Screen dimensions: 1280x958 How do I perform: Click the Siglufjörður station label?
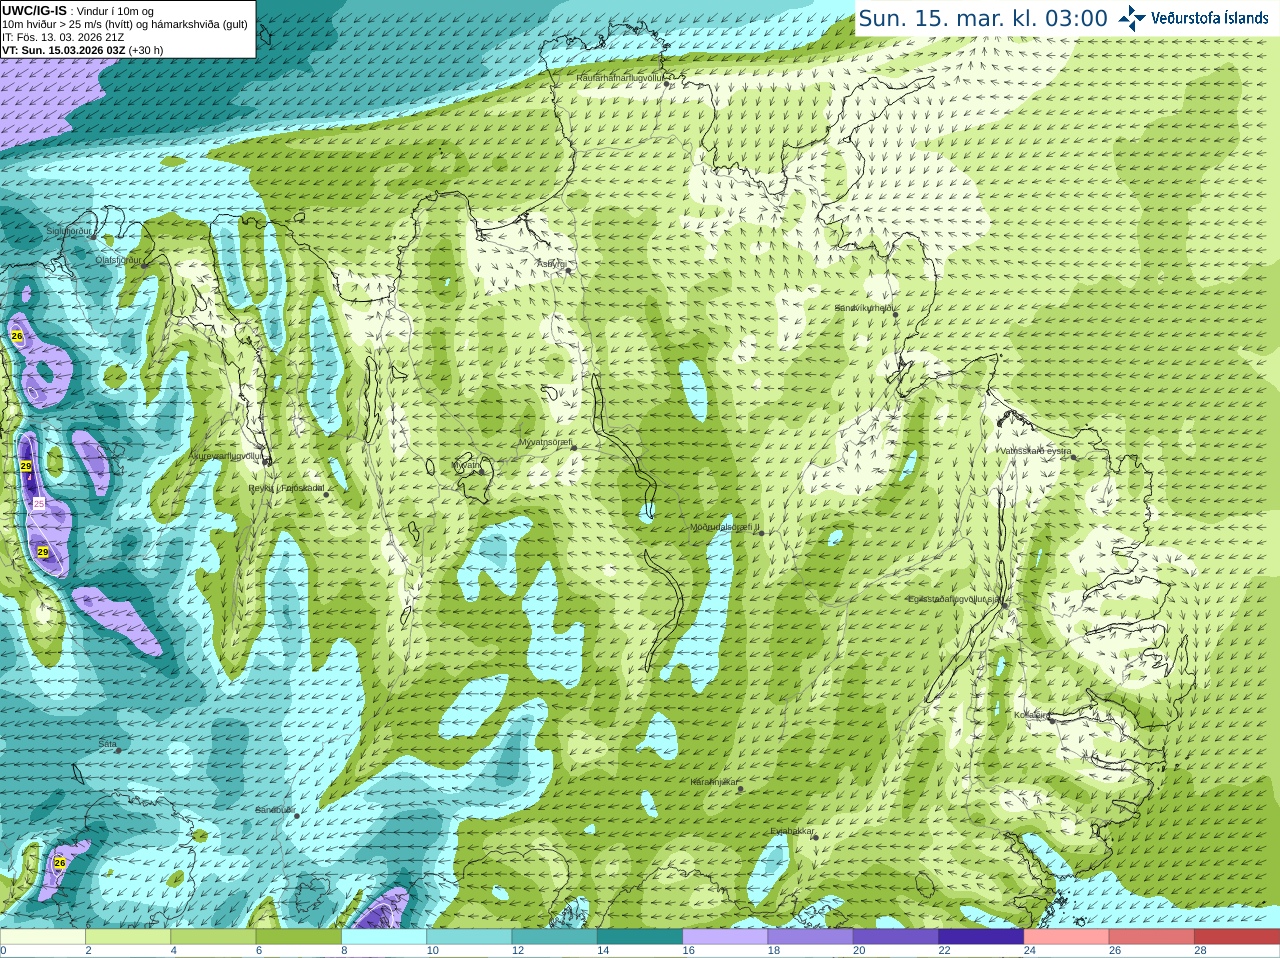[68, 231]
